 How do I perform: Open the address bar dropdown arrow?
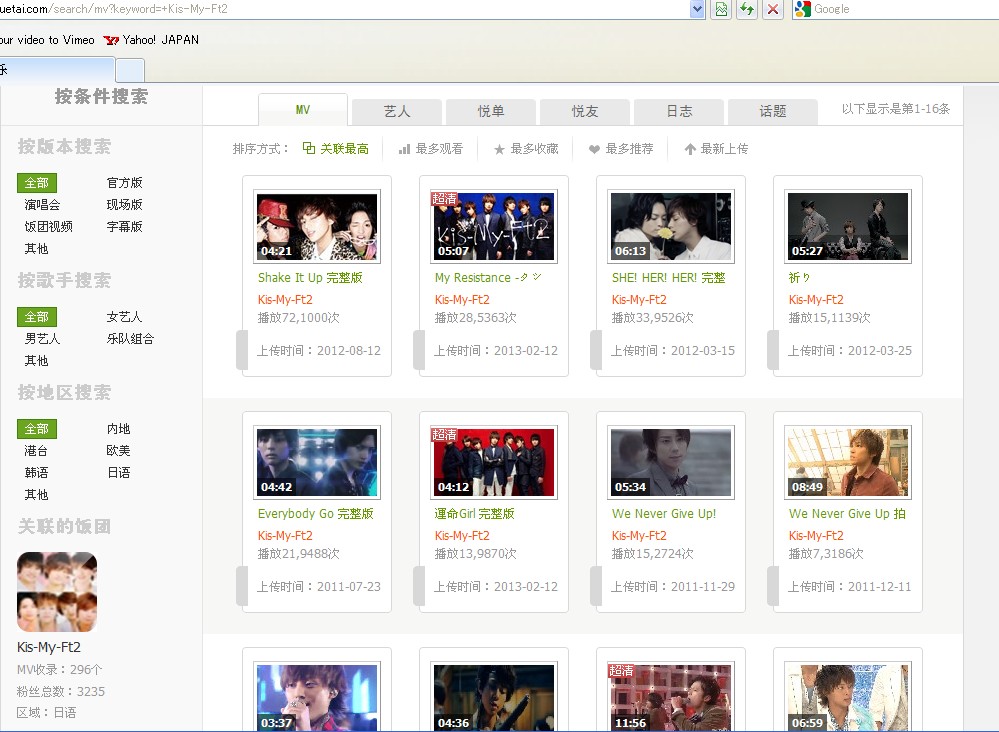(698, 9)
